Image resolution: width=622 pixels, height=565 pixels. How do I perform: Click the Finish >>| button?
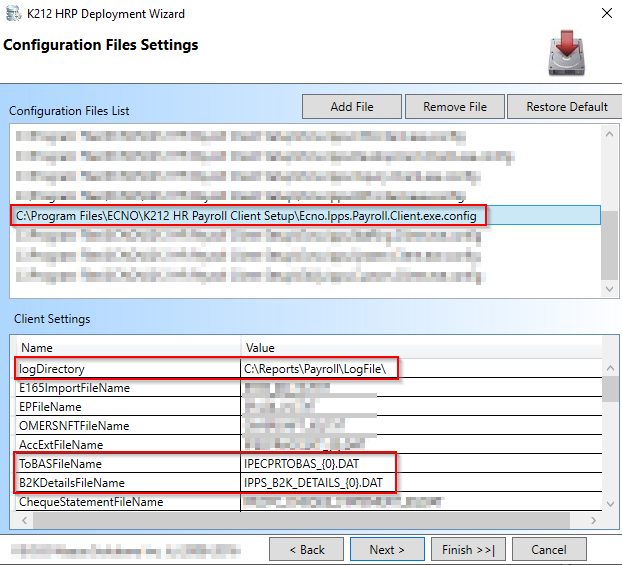pos(468,550)
